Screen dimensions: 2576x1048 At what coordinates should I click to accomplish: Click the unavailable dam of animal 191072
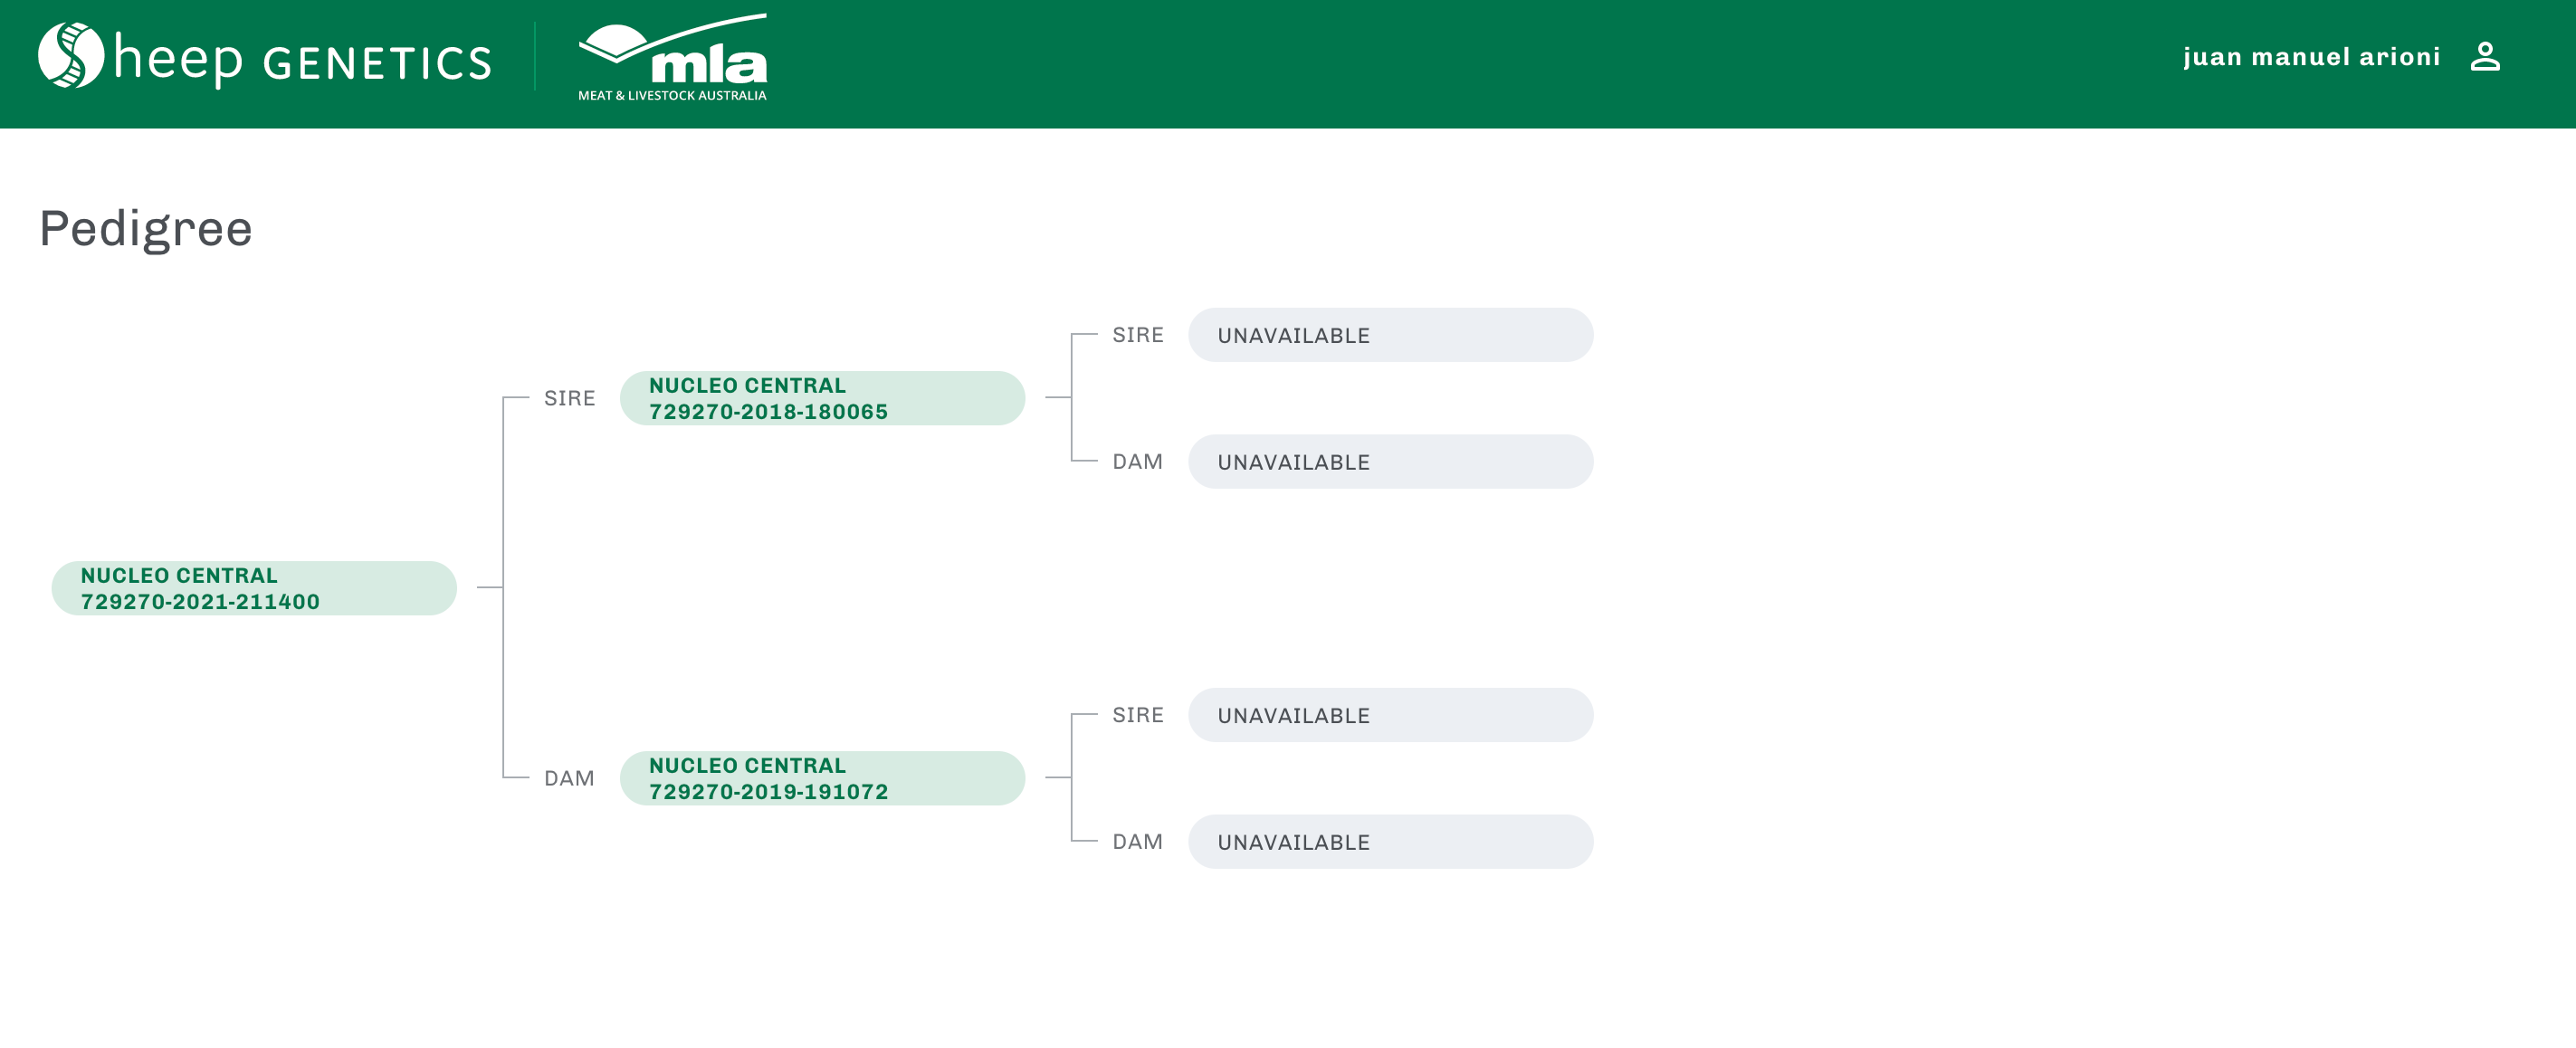click(x=1390, y=842)
